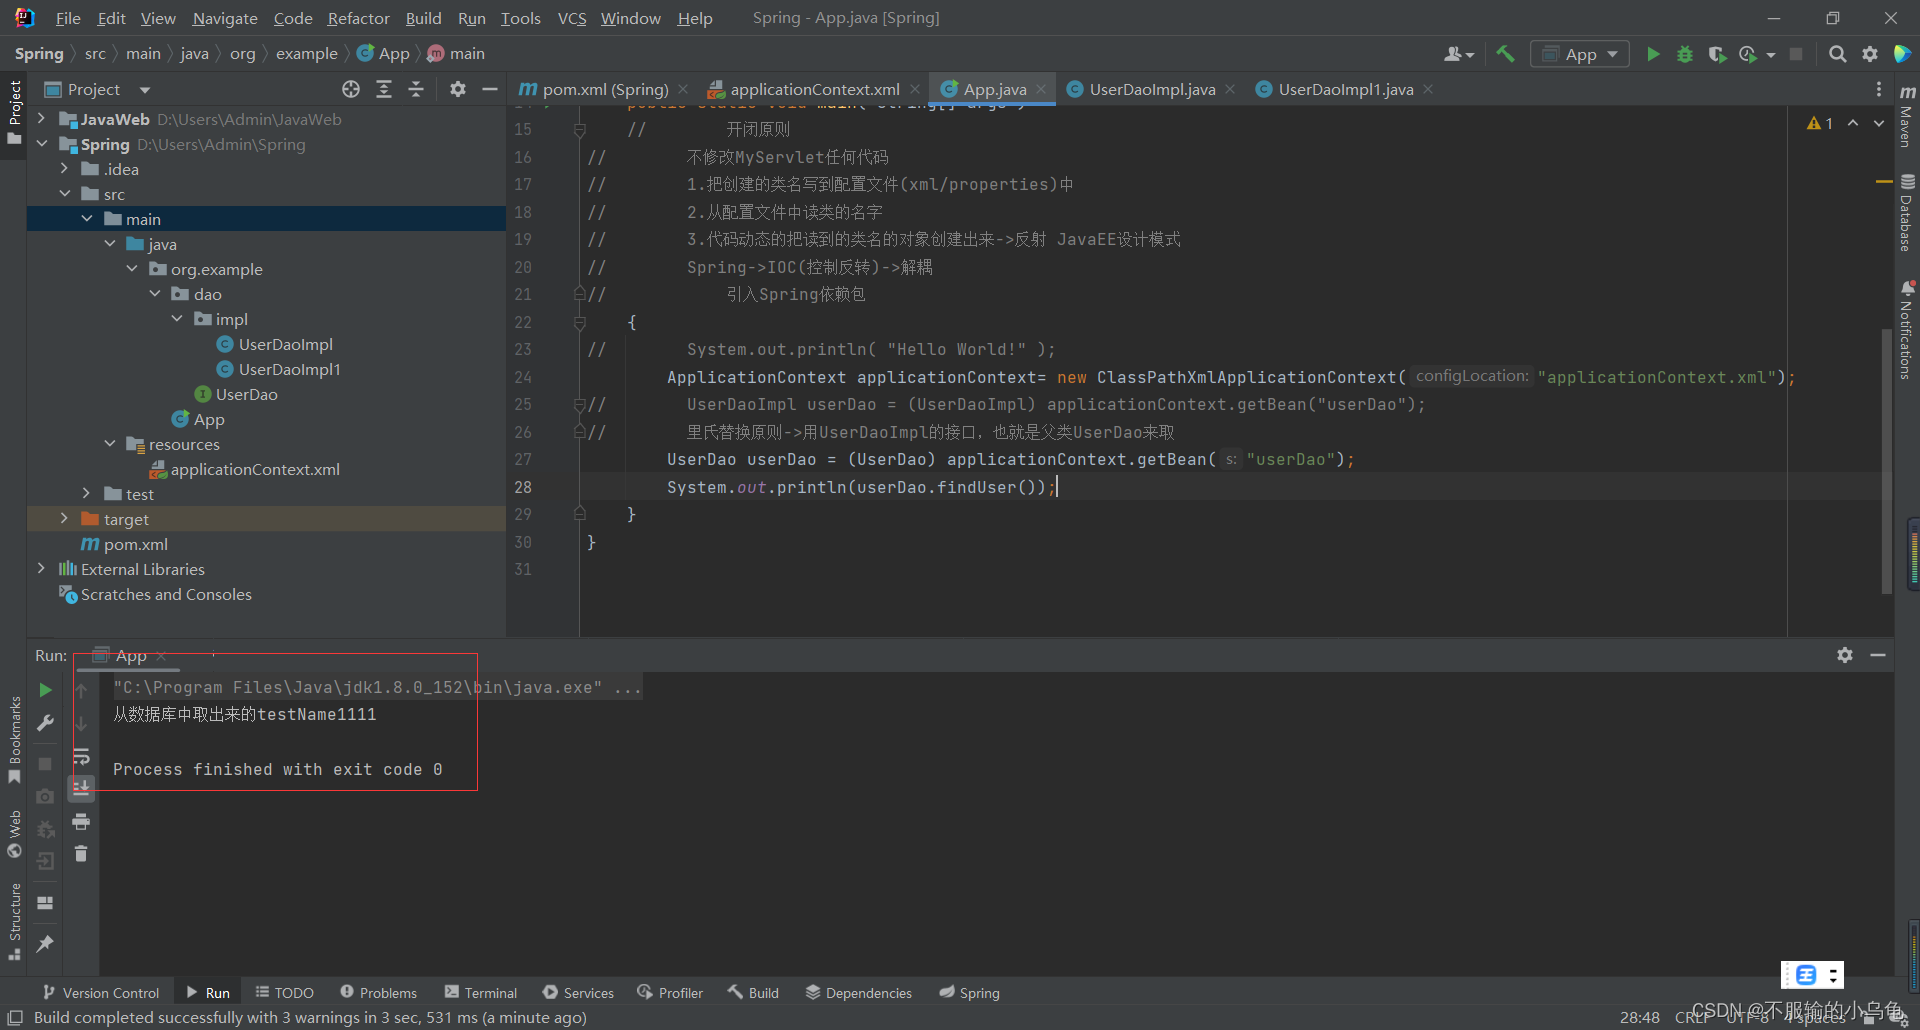Image resolution: width=1920 pixels, height=1030 pixels.
Task: Open the Terminal tool window
Action: (x=481, y=993)
